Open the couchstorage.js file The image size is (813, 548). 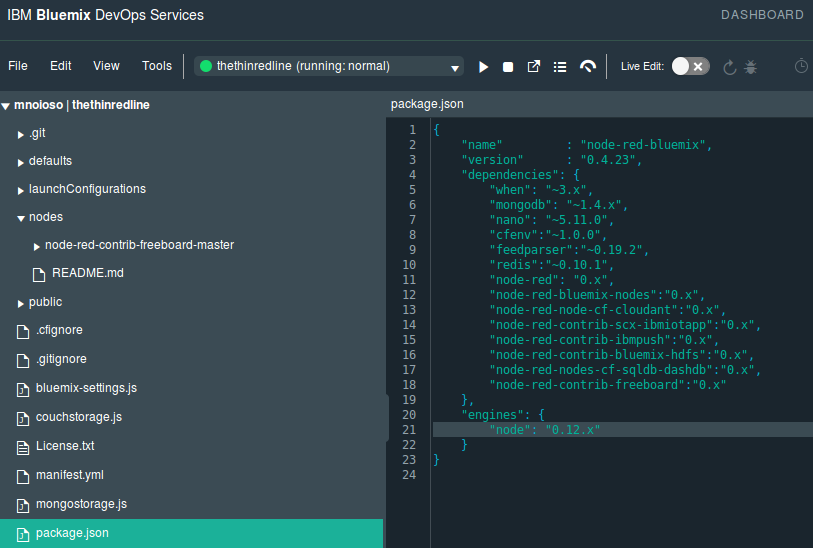(x=79, y=417)
